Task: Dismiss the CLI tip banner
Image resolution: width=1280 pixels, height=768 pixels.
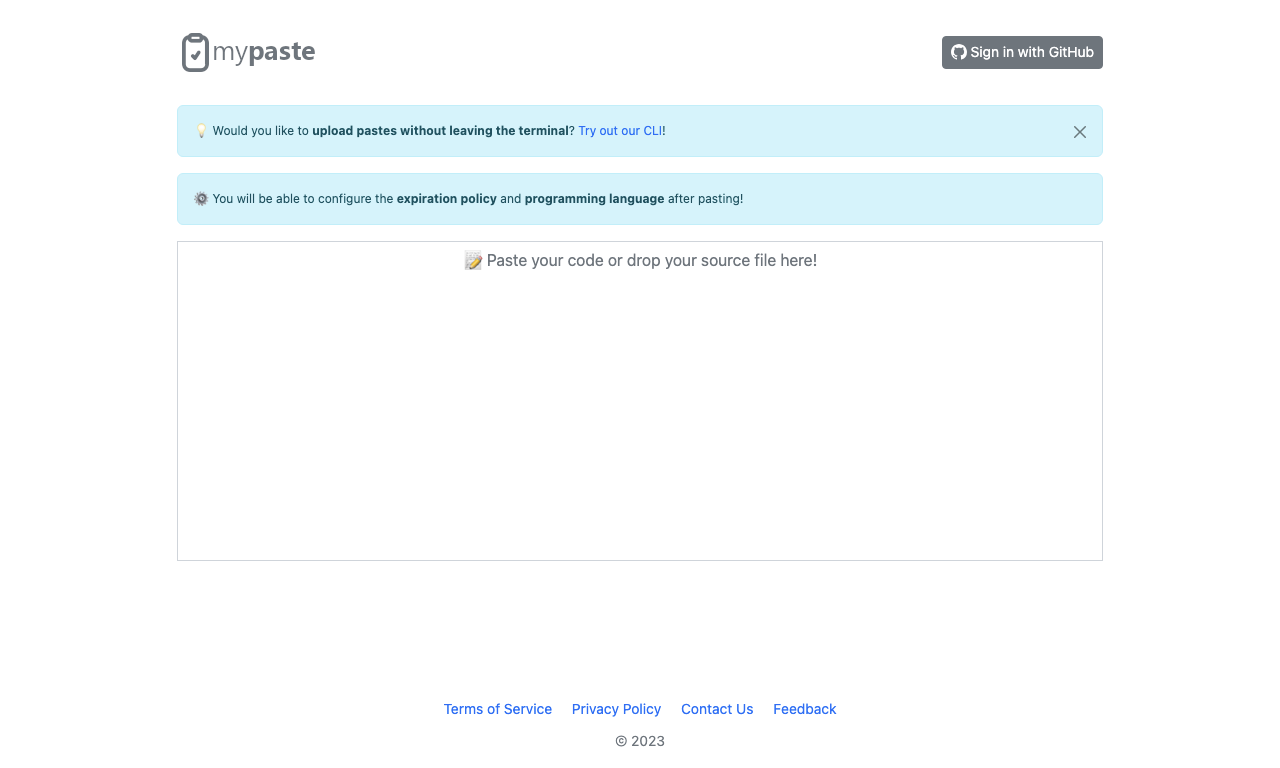Action: [x=1080, y=132]
